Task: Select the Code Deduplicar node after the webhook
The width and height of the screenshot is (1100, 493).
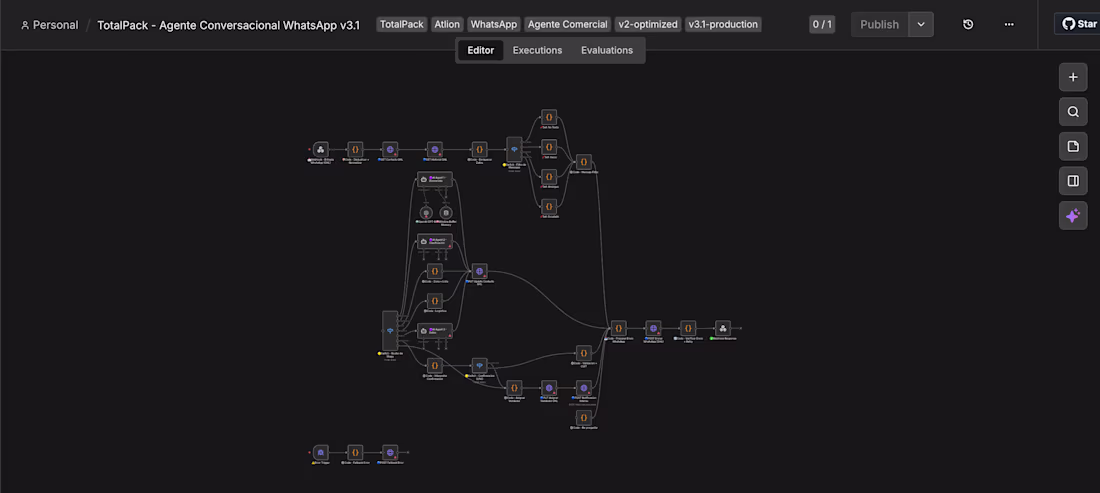Action: (x=356, y=149)
